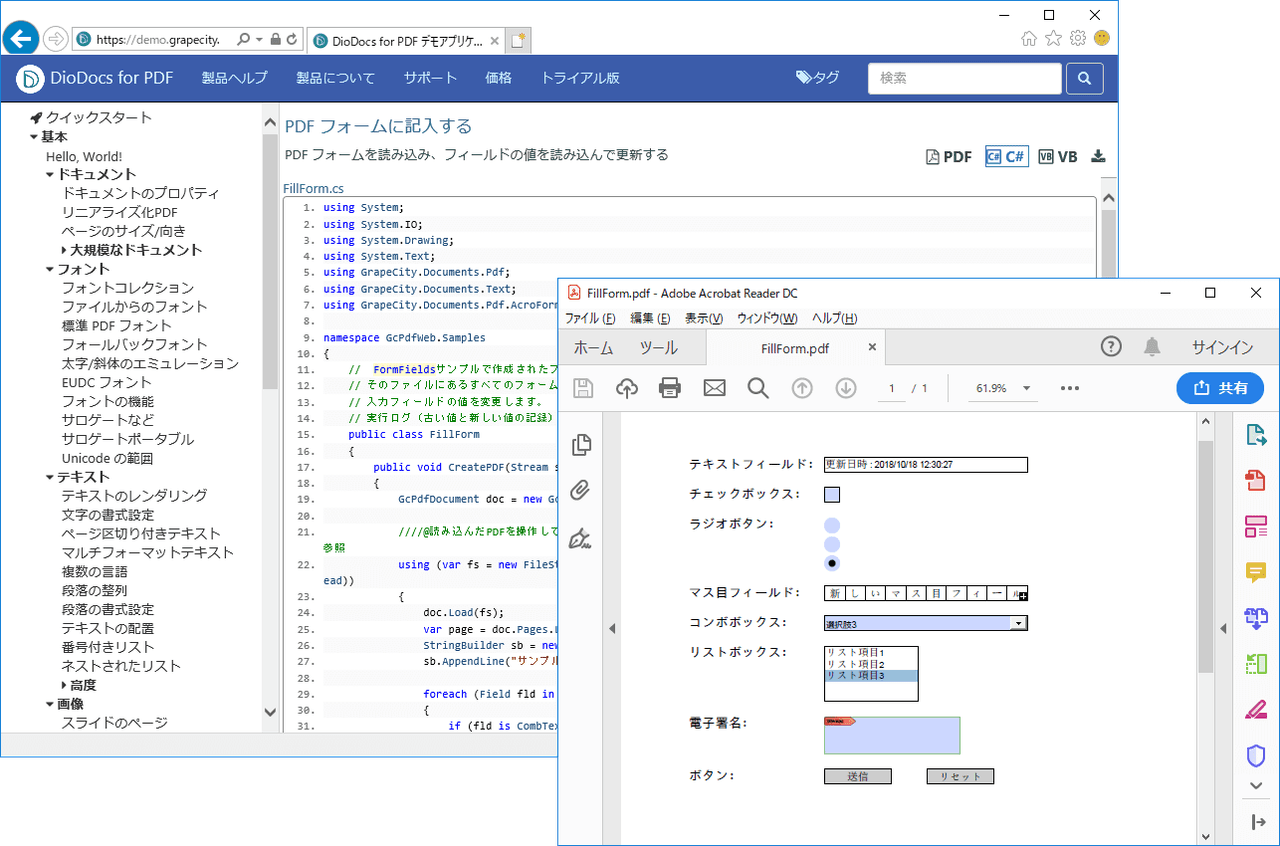
Task: Print the PDF with printer icon
Action: coord(670,388)
